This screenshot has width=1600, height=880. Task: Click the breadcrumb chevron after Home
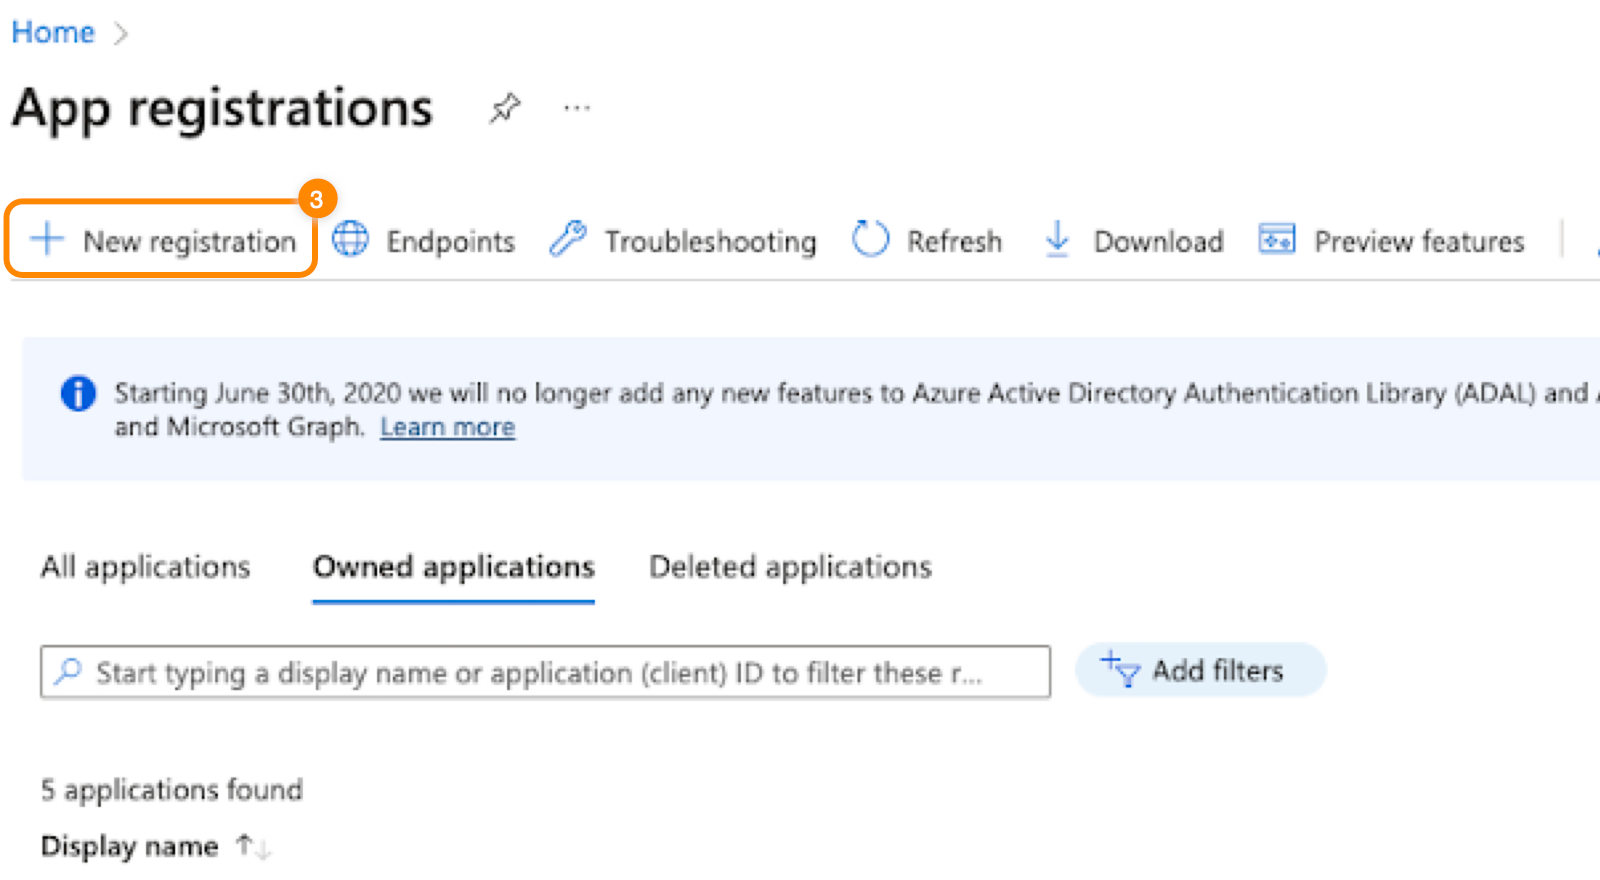tap(121, 34)
